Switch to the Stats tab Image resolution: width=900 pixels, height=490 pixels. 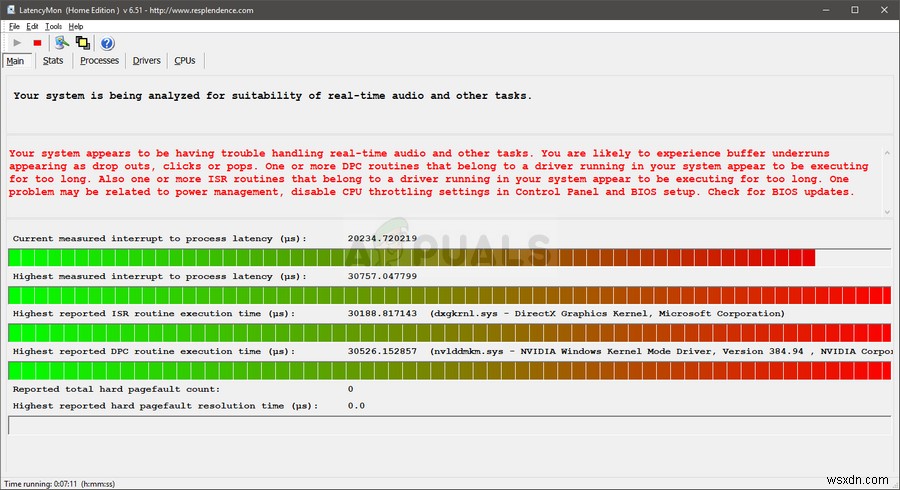click(53, 60)
